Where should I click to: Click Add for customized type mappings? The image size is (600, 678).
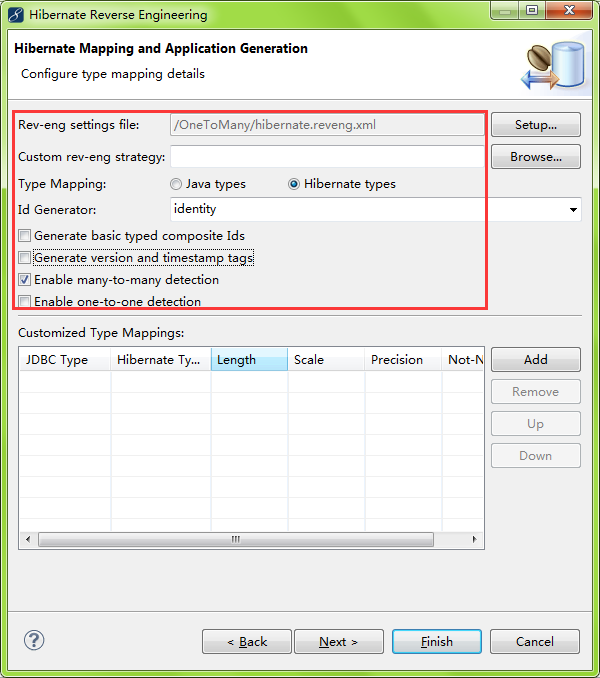536,359
